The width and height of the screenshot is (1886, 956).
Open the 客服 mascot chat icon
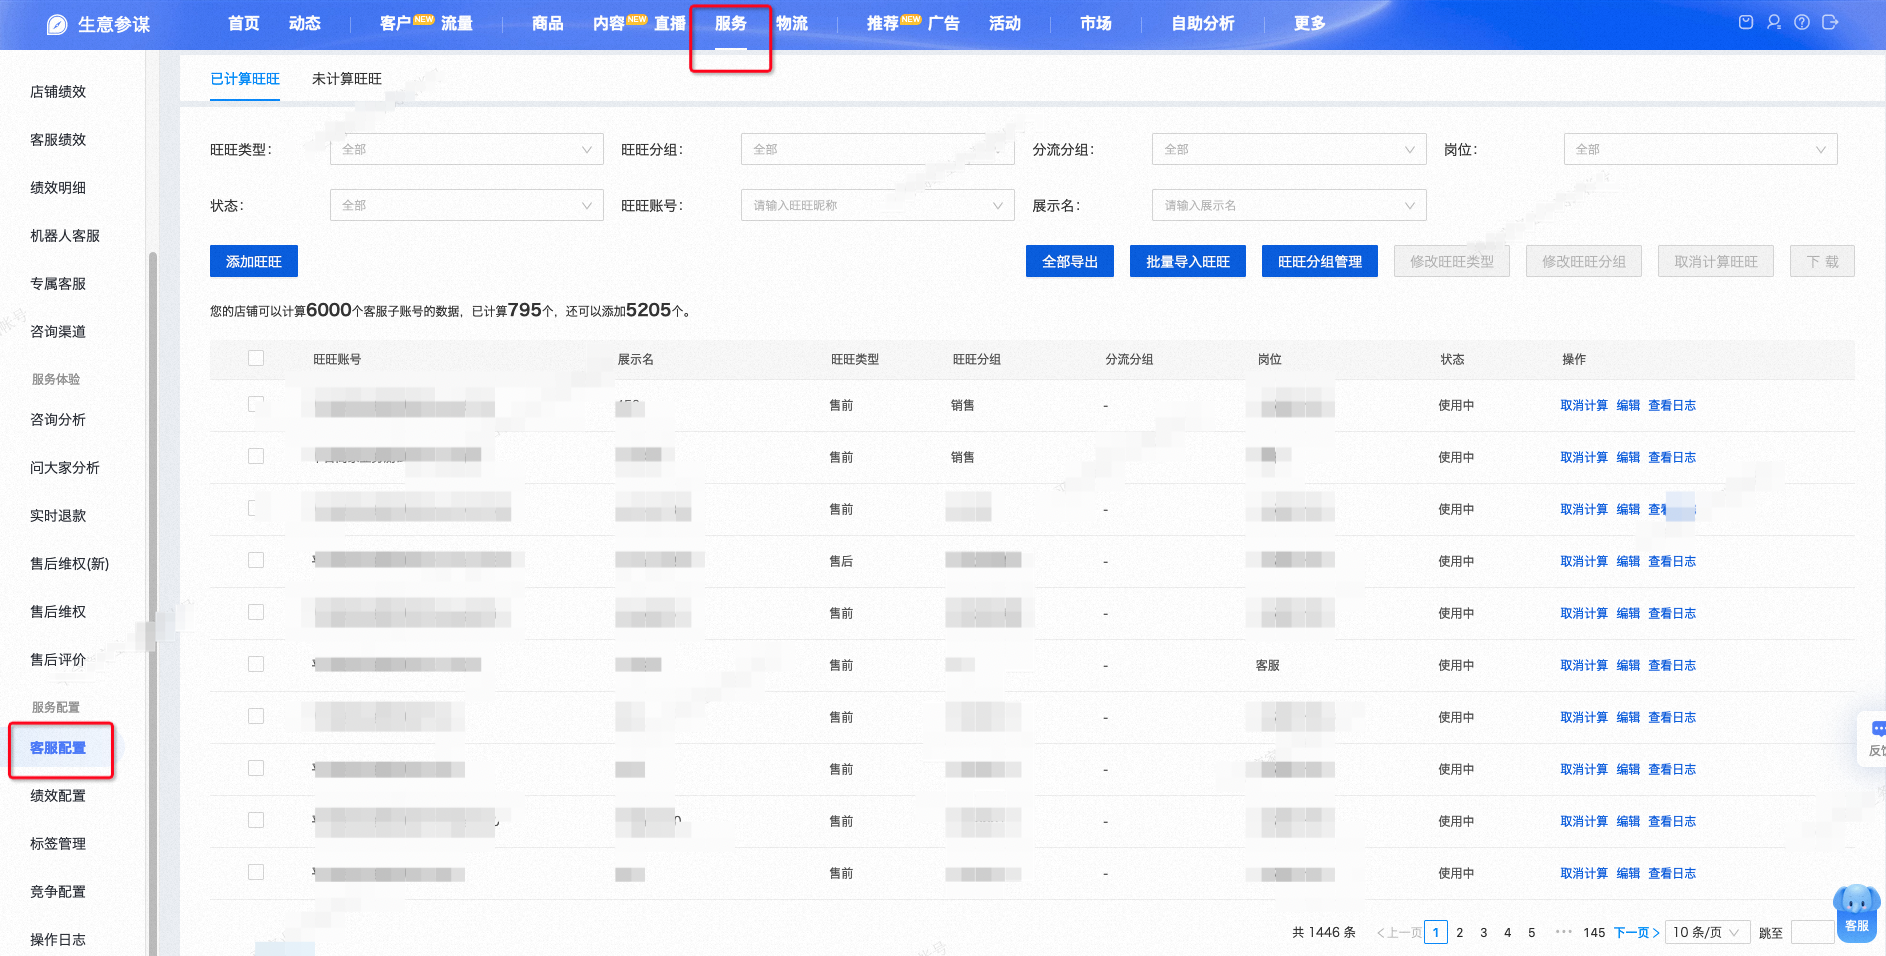tap(1857, 912)
